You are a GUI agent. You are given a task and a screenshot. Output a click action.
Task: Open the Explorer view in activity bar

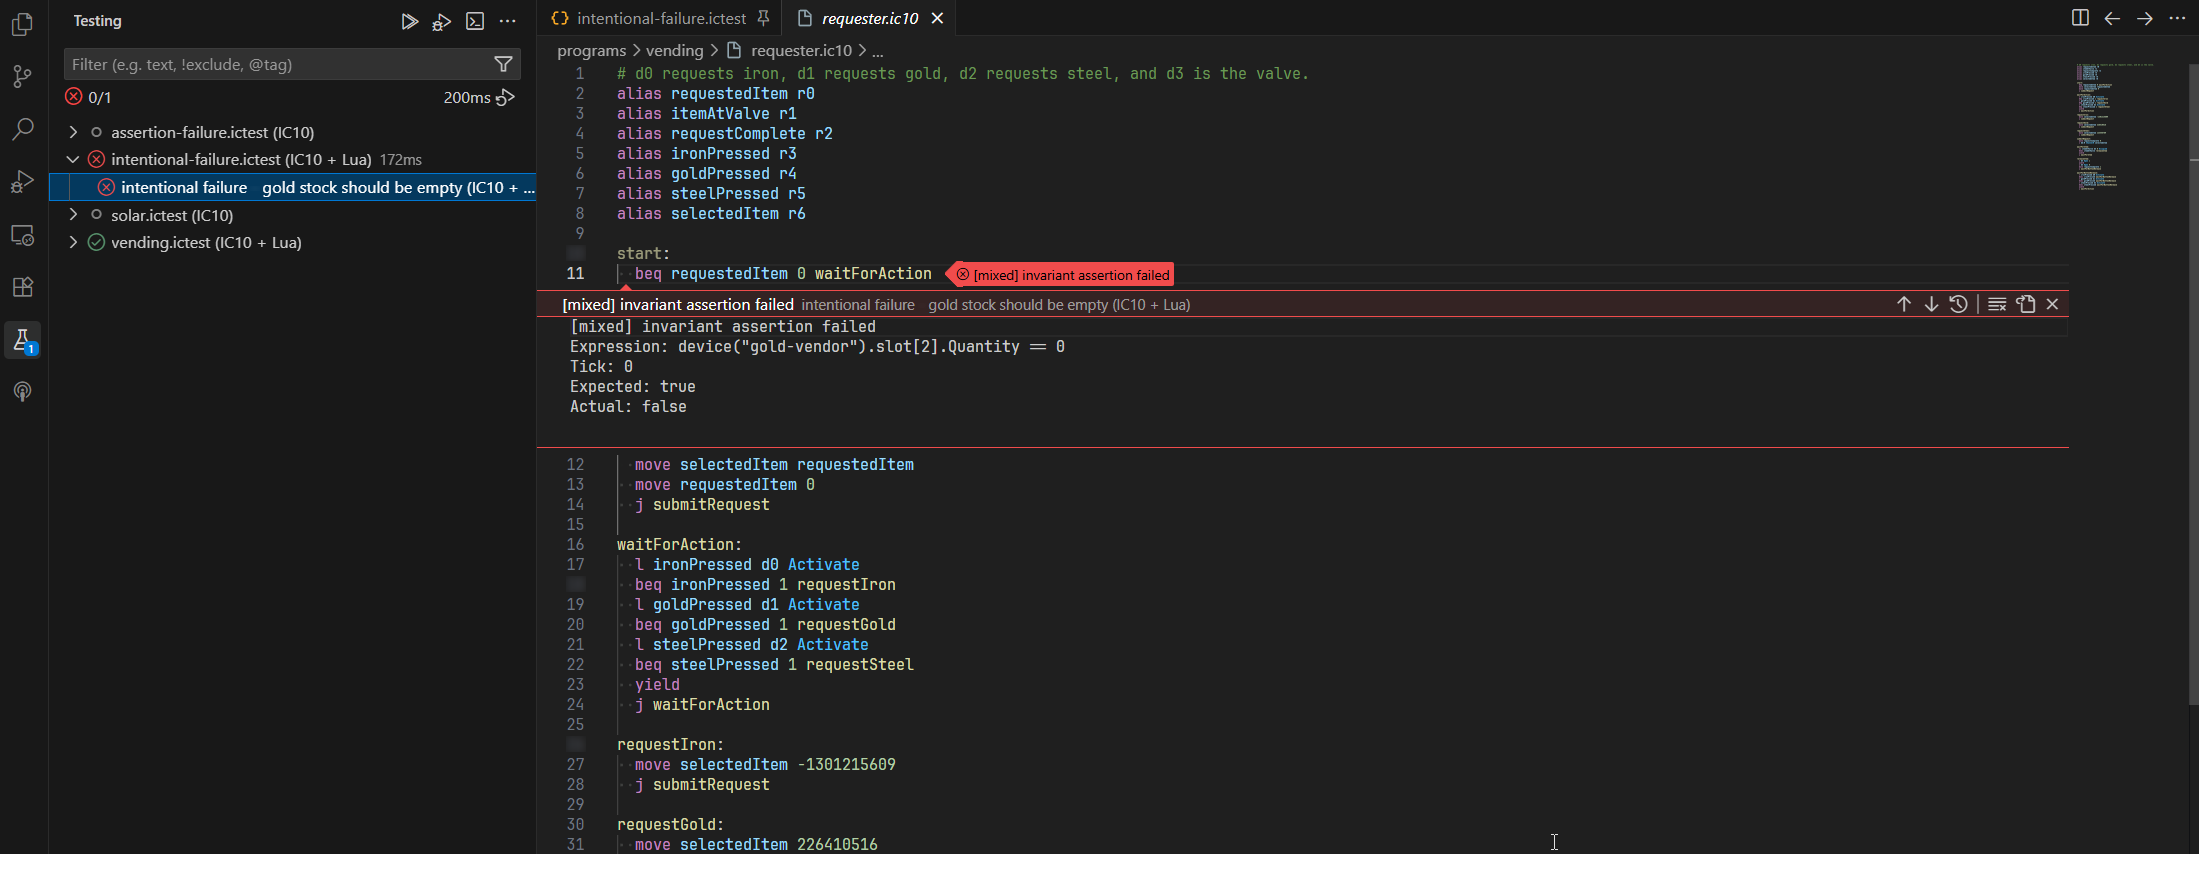[x=22, y=24]
